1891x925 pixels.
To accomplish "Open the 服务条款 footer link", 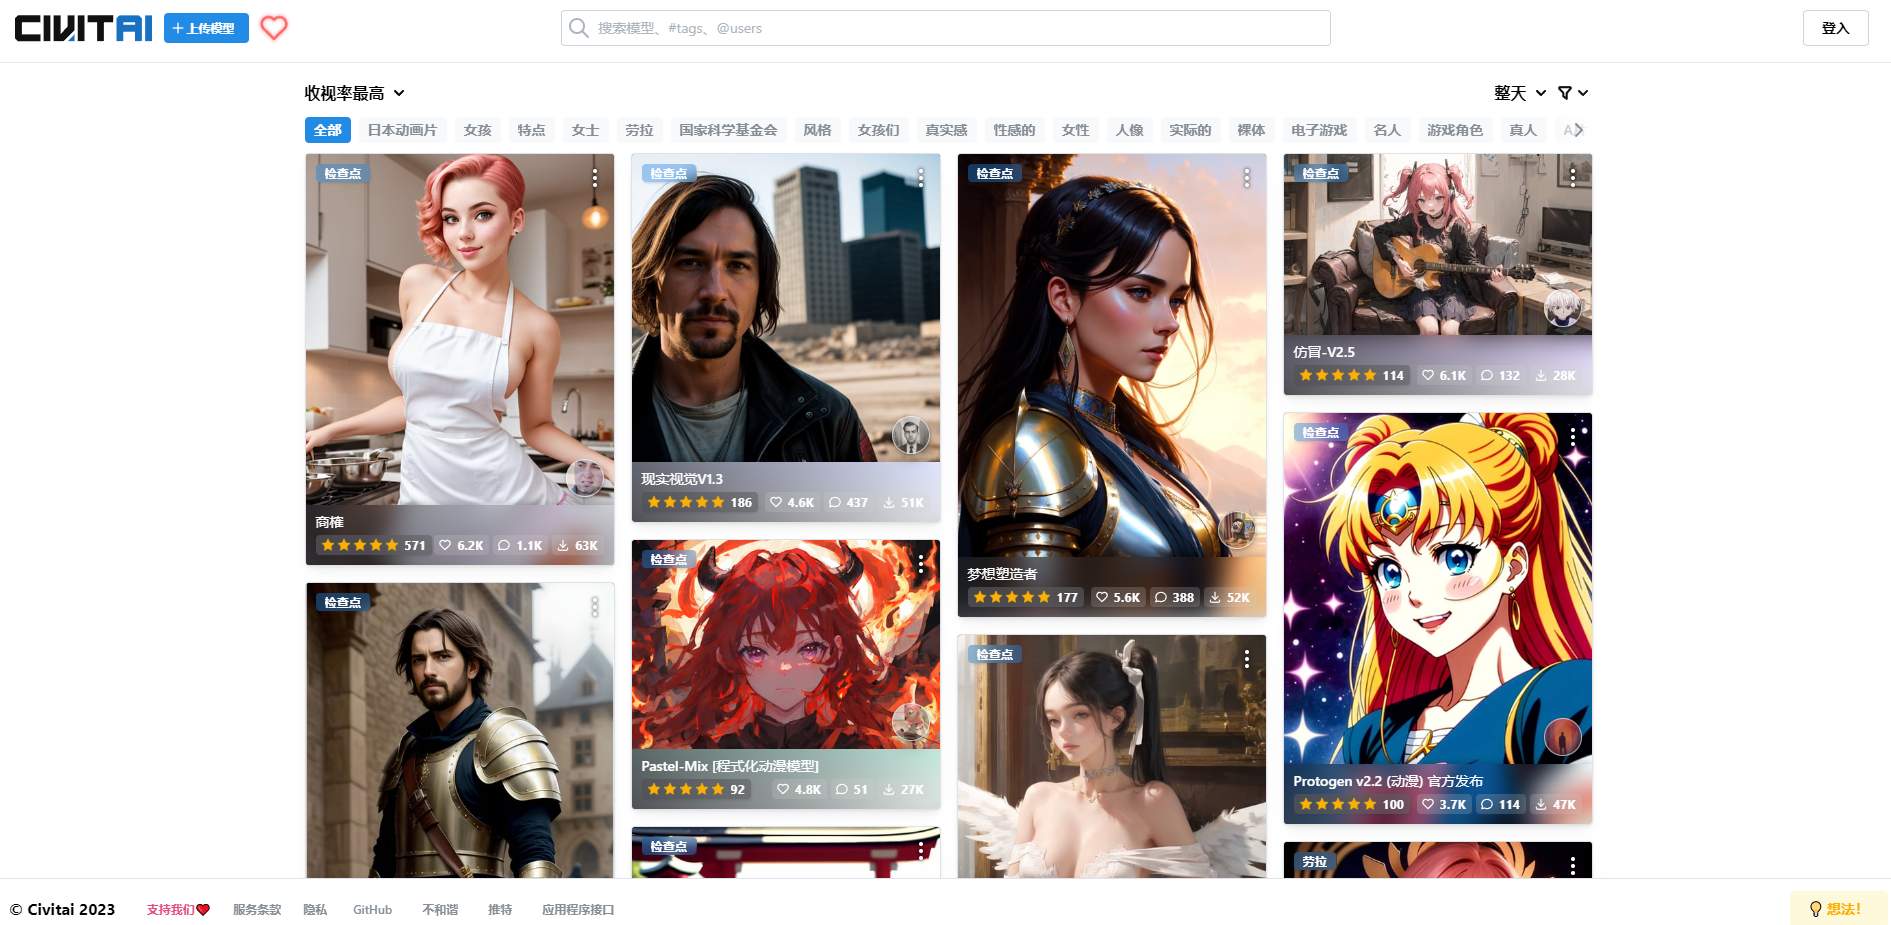I will tap(257, 910).
